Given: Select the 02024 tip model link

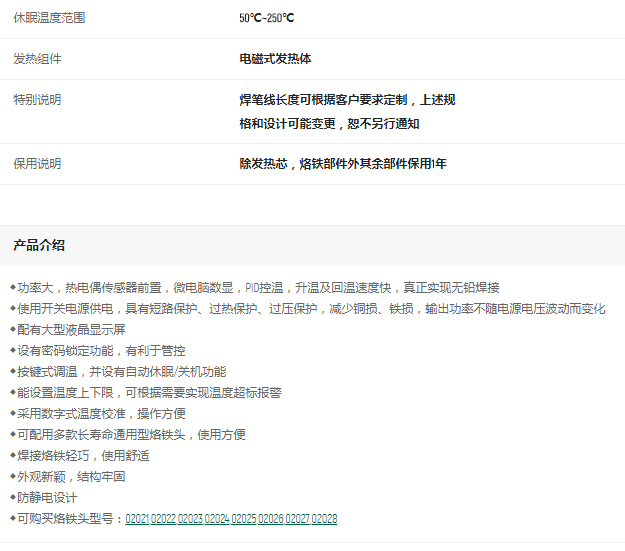Looking at the screenshot, I should [217, 519].
